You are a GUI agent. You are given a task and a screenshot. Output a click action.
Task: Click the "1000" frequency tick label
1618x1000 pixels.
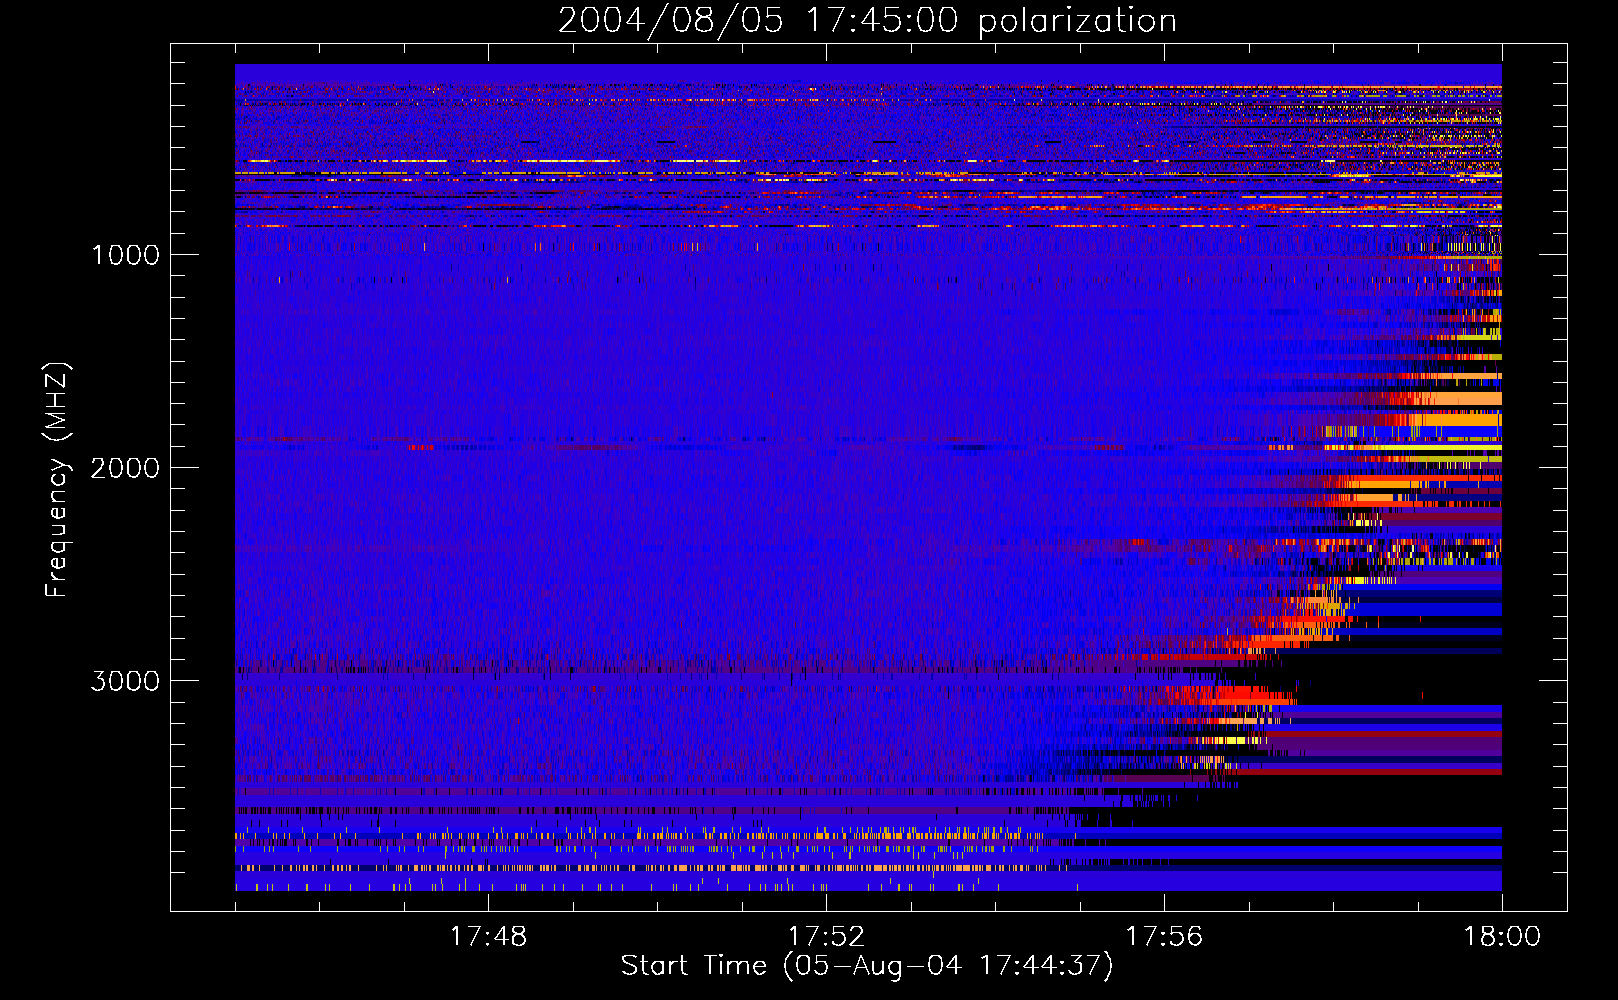click(x=125, y=255)
